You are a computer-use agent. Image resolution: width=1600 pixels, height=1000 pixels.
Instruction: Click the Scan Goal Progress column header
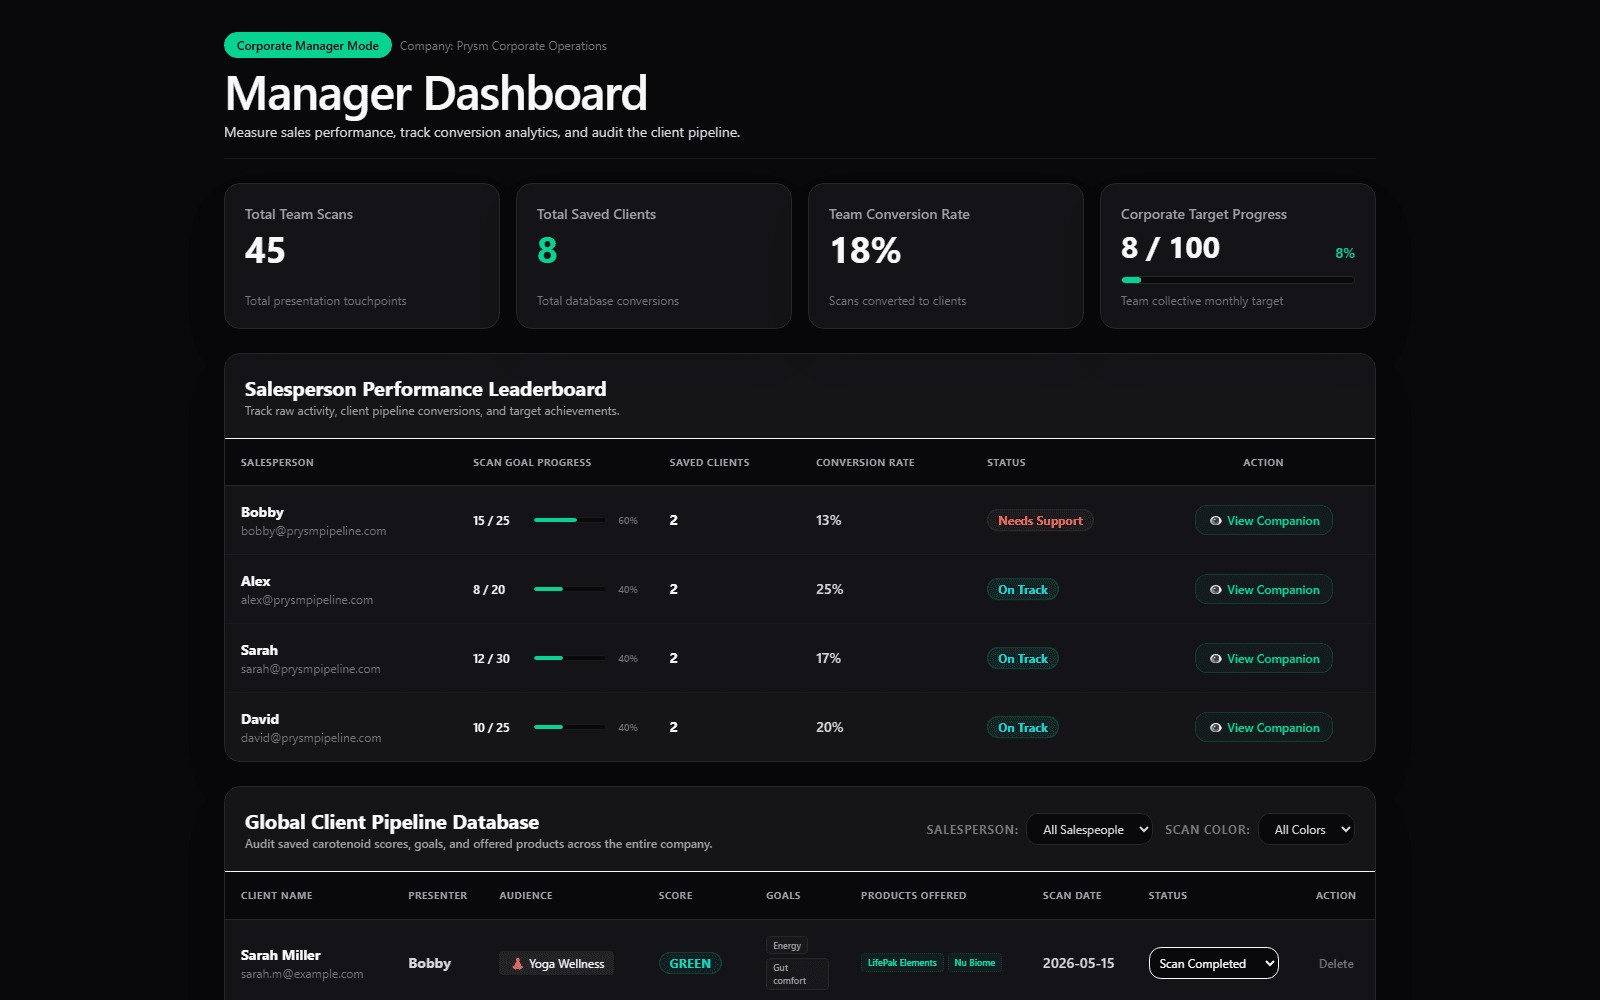coord(532,463)
